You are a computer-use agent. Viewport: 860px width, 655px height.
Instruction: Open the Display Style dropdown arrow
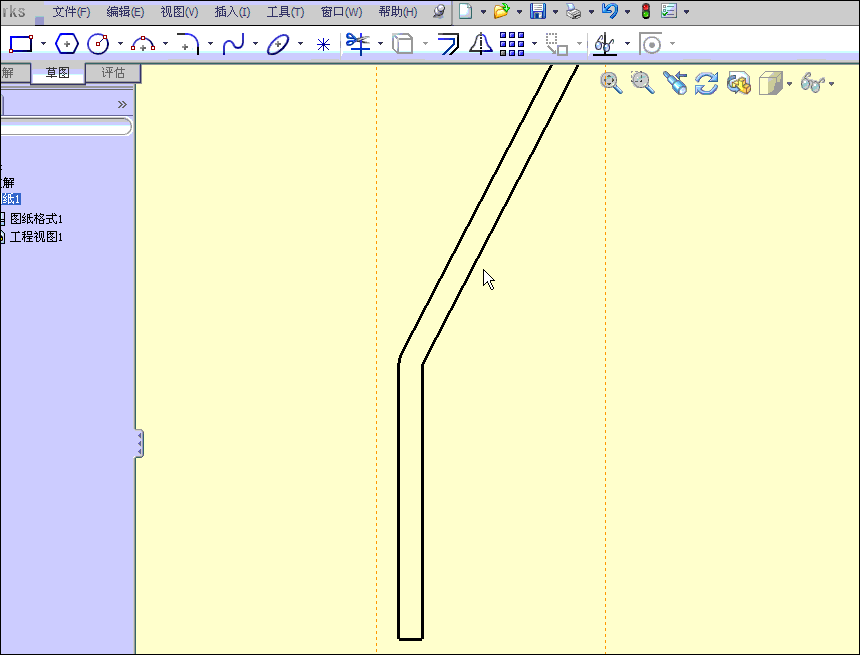[x=789, y=84]
